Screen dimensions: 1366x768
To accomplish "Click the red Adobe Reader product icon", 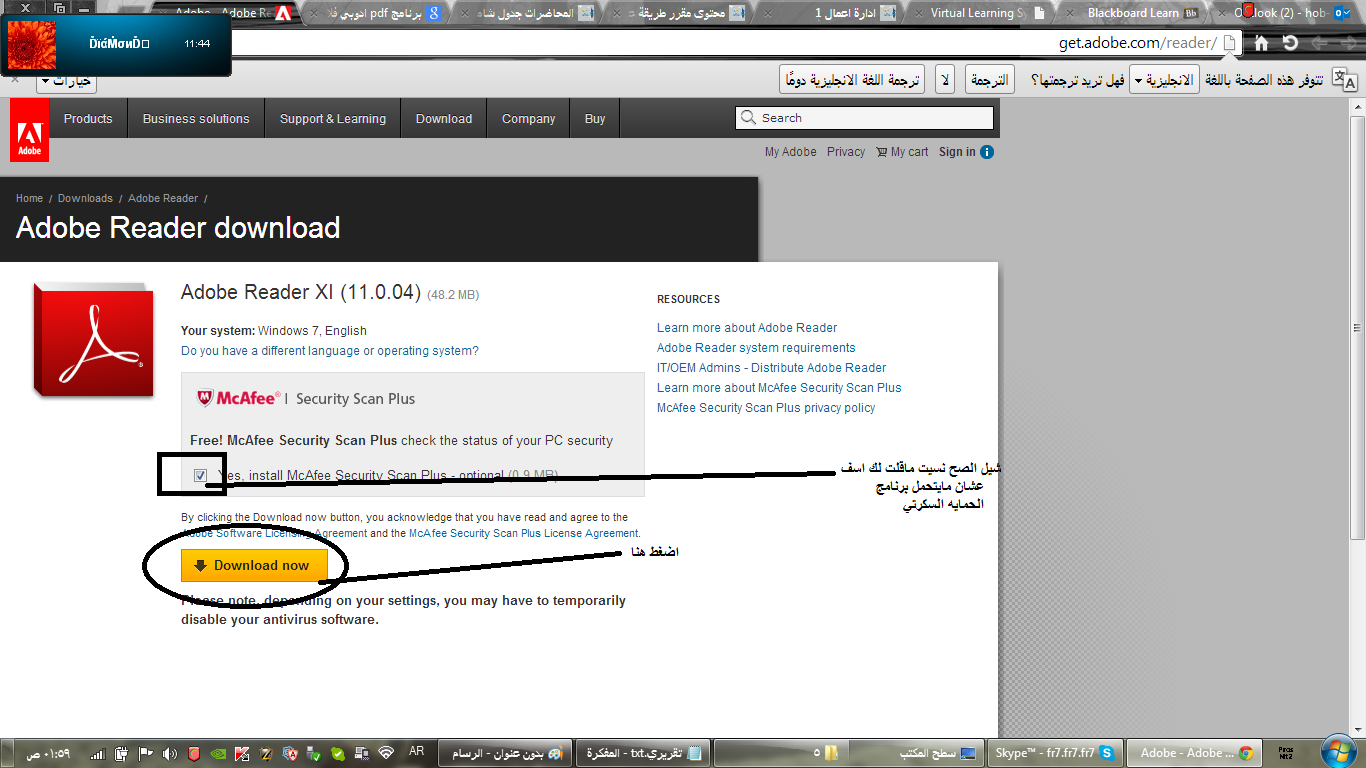I will [93, 340].
